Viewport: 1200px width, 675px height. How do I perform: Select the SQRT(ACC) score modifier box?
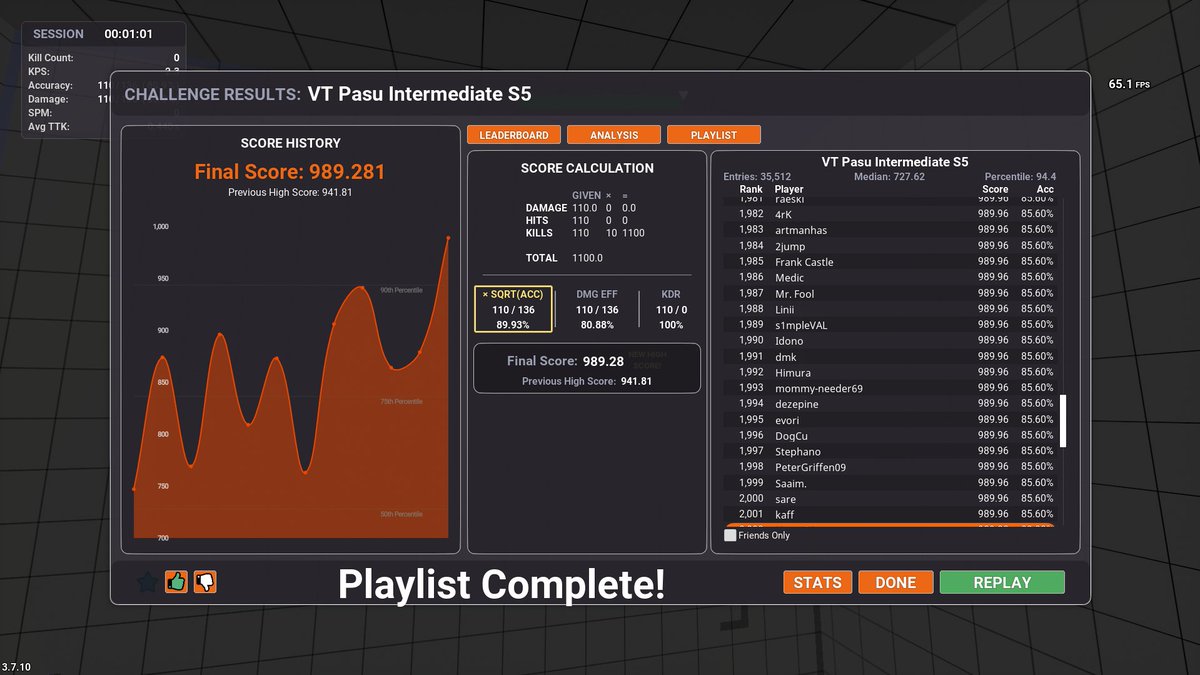[x=513, y=308]
